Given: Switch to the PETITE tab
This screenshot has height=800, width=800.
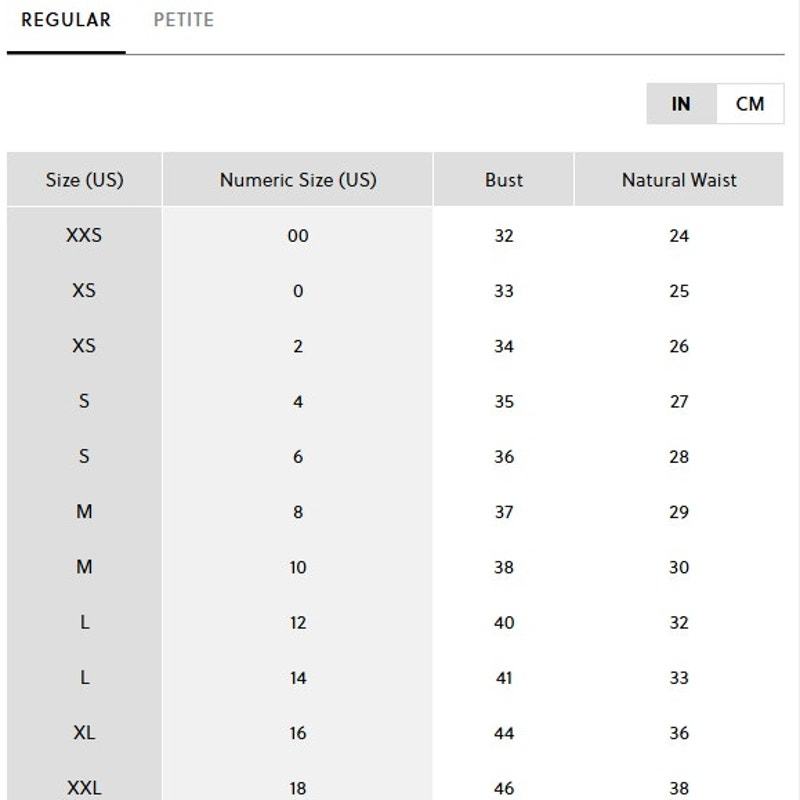Looking at the screenshot, I should 184,20.
